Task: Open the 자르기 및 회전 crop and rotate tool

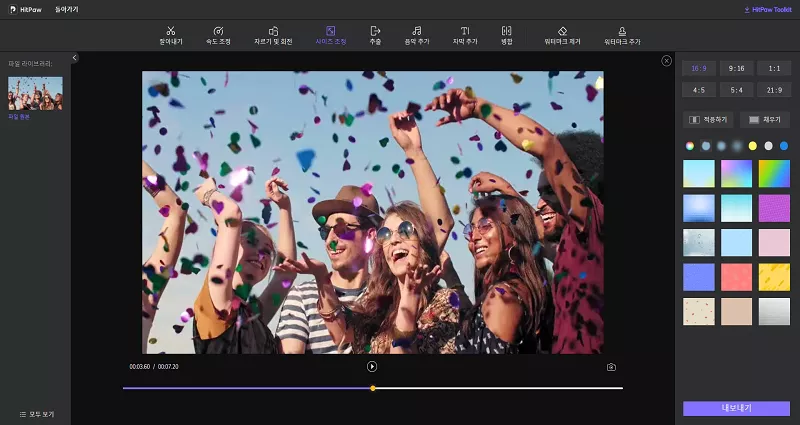Action: click(277, 35)
